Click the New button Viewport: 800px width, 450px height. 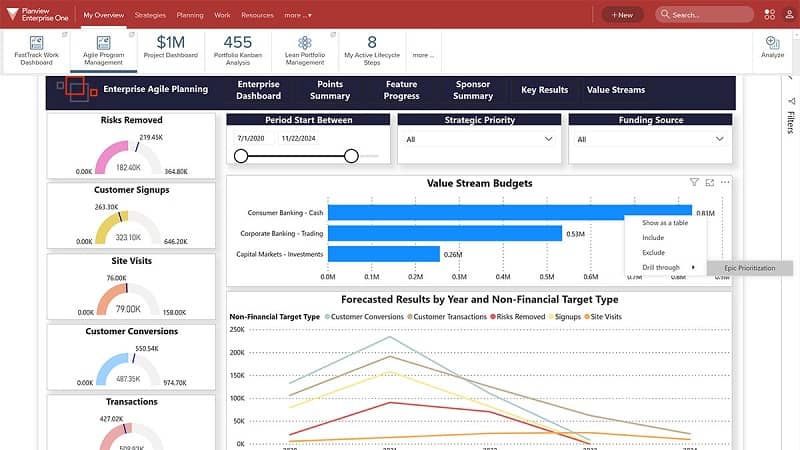[x=622, y=15]
